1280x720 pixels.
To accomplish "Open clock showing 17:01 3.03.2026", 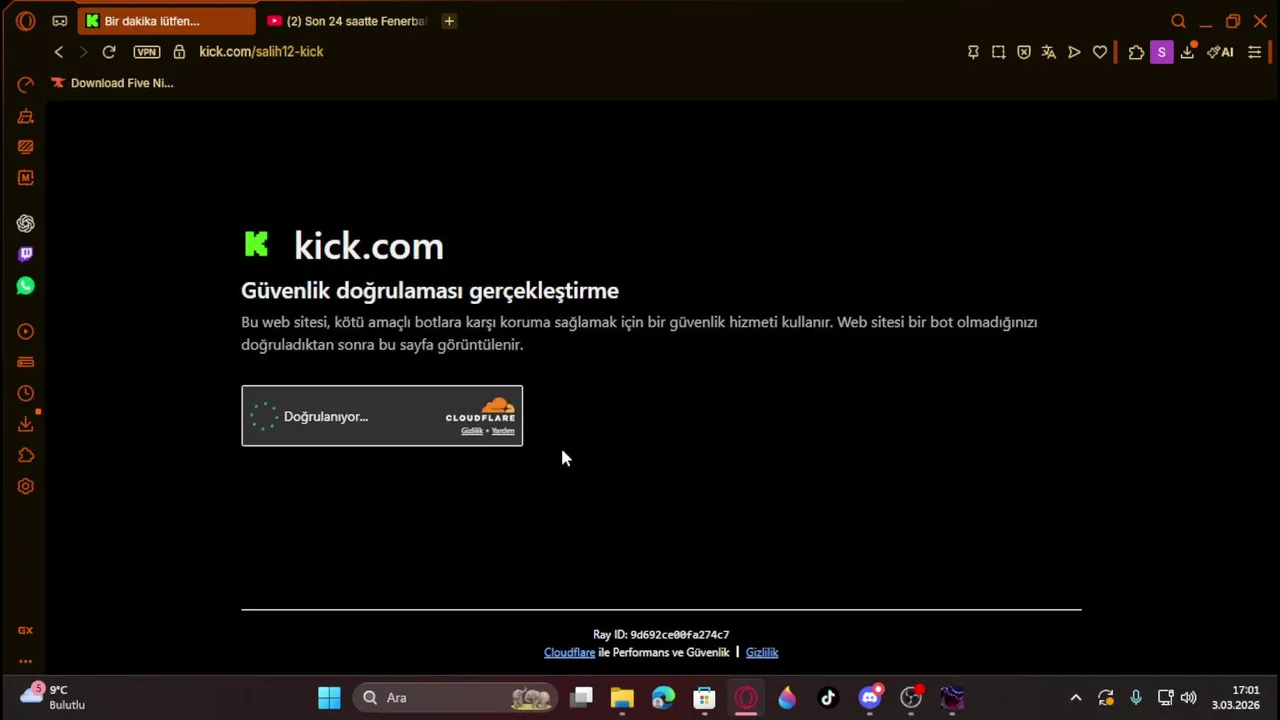I will 1236,698.
